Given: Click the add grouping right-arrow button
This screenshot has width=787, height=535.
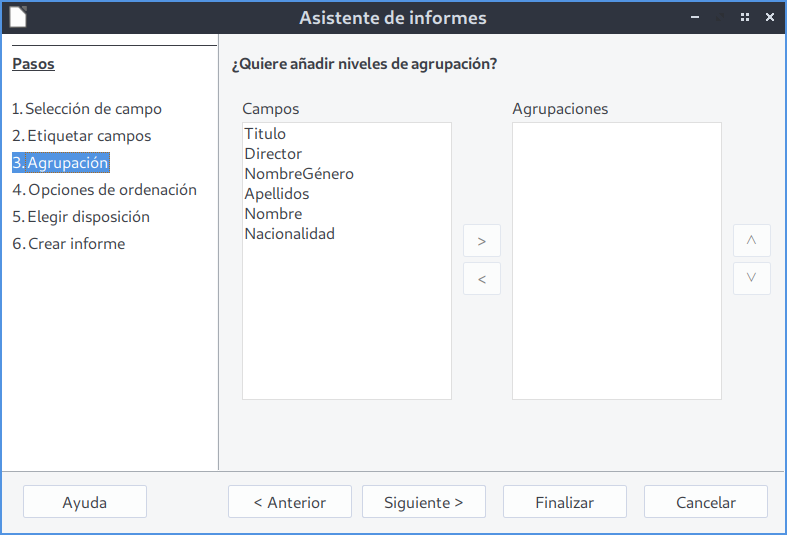Looking at the screenshot, I should [x=482, y=241].
